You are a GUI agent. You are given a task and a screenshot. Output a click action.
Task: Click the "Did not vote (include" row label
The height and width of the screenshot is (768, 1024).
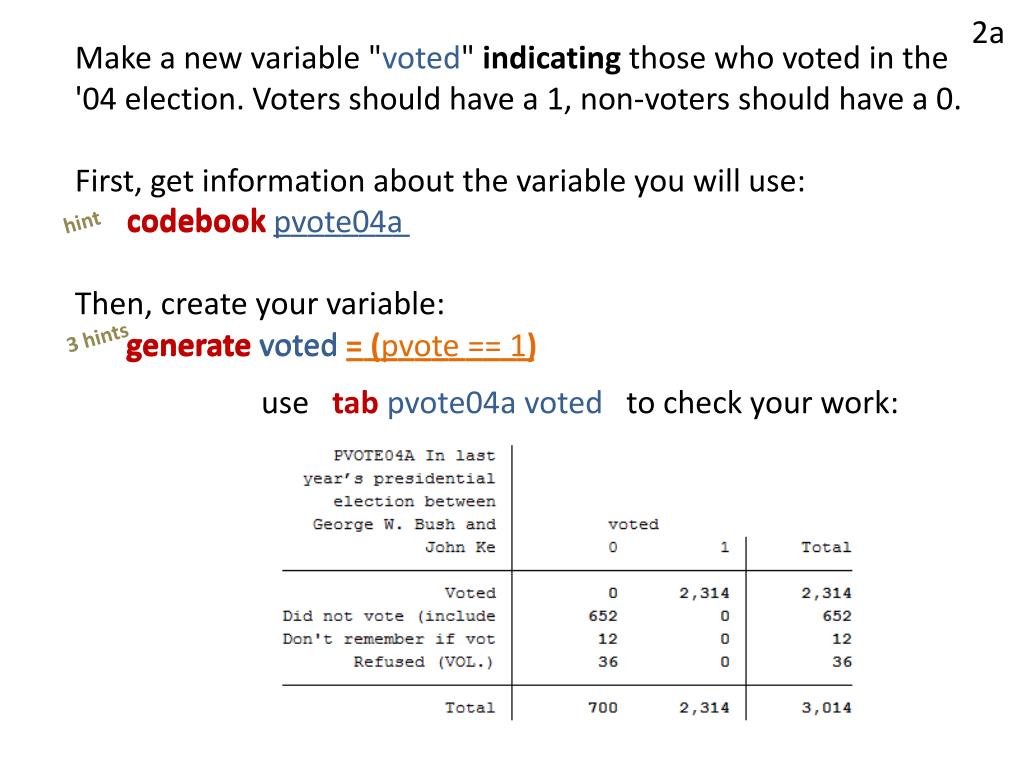(x=389, y=616)
